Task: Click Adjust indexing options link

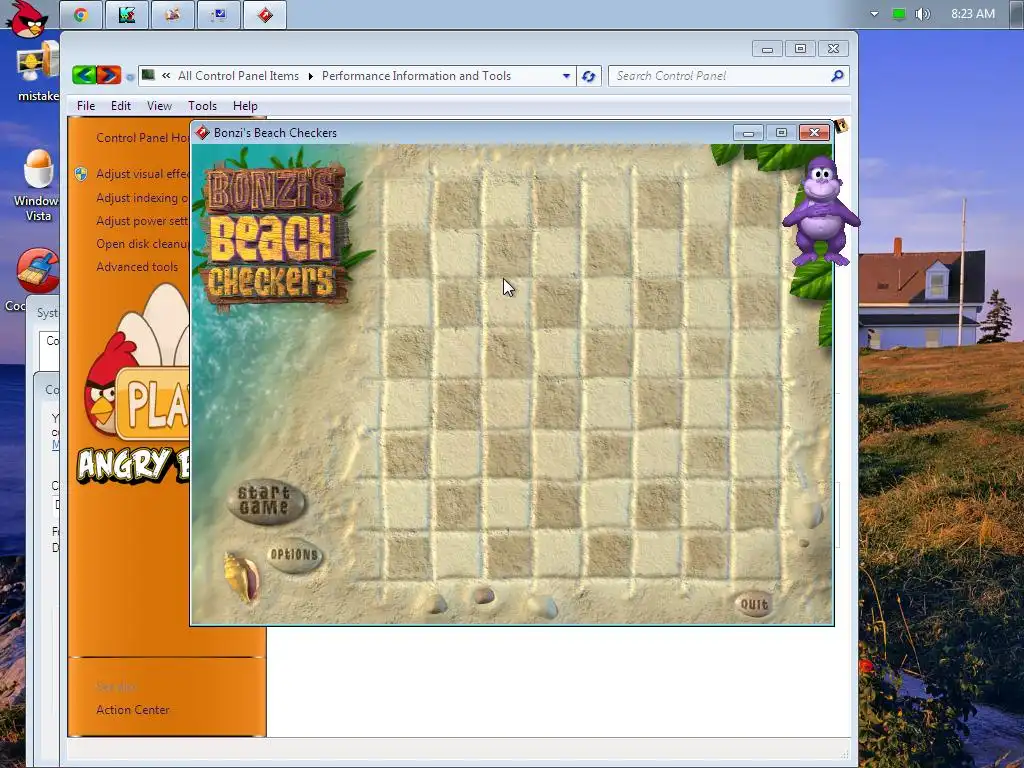Action: [x=142, y=198]
